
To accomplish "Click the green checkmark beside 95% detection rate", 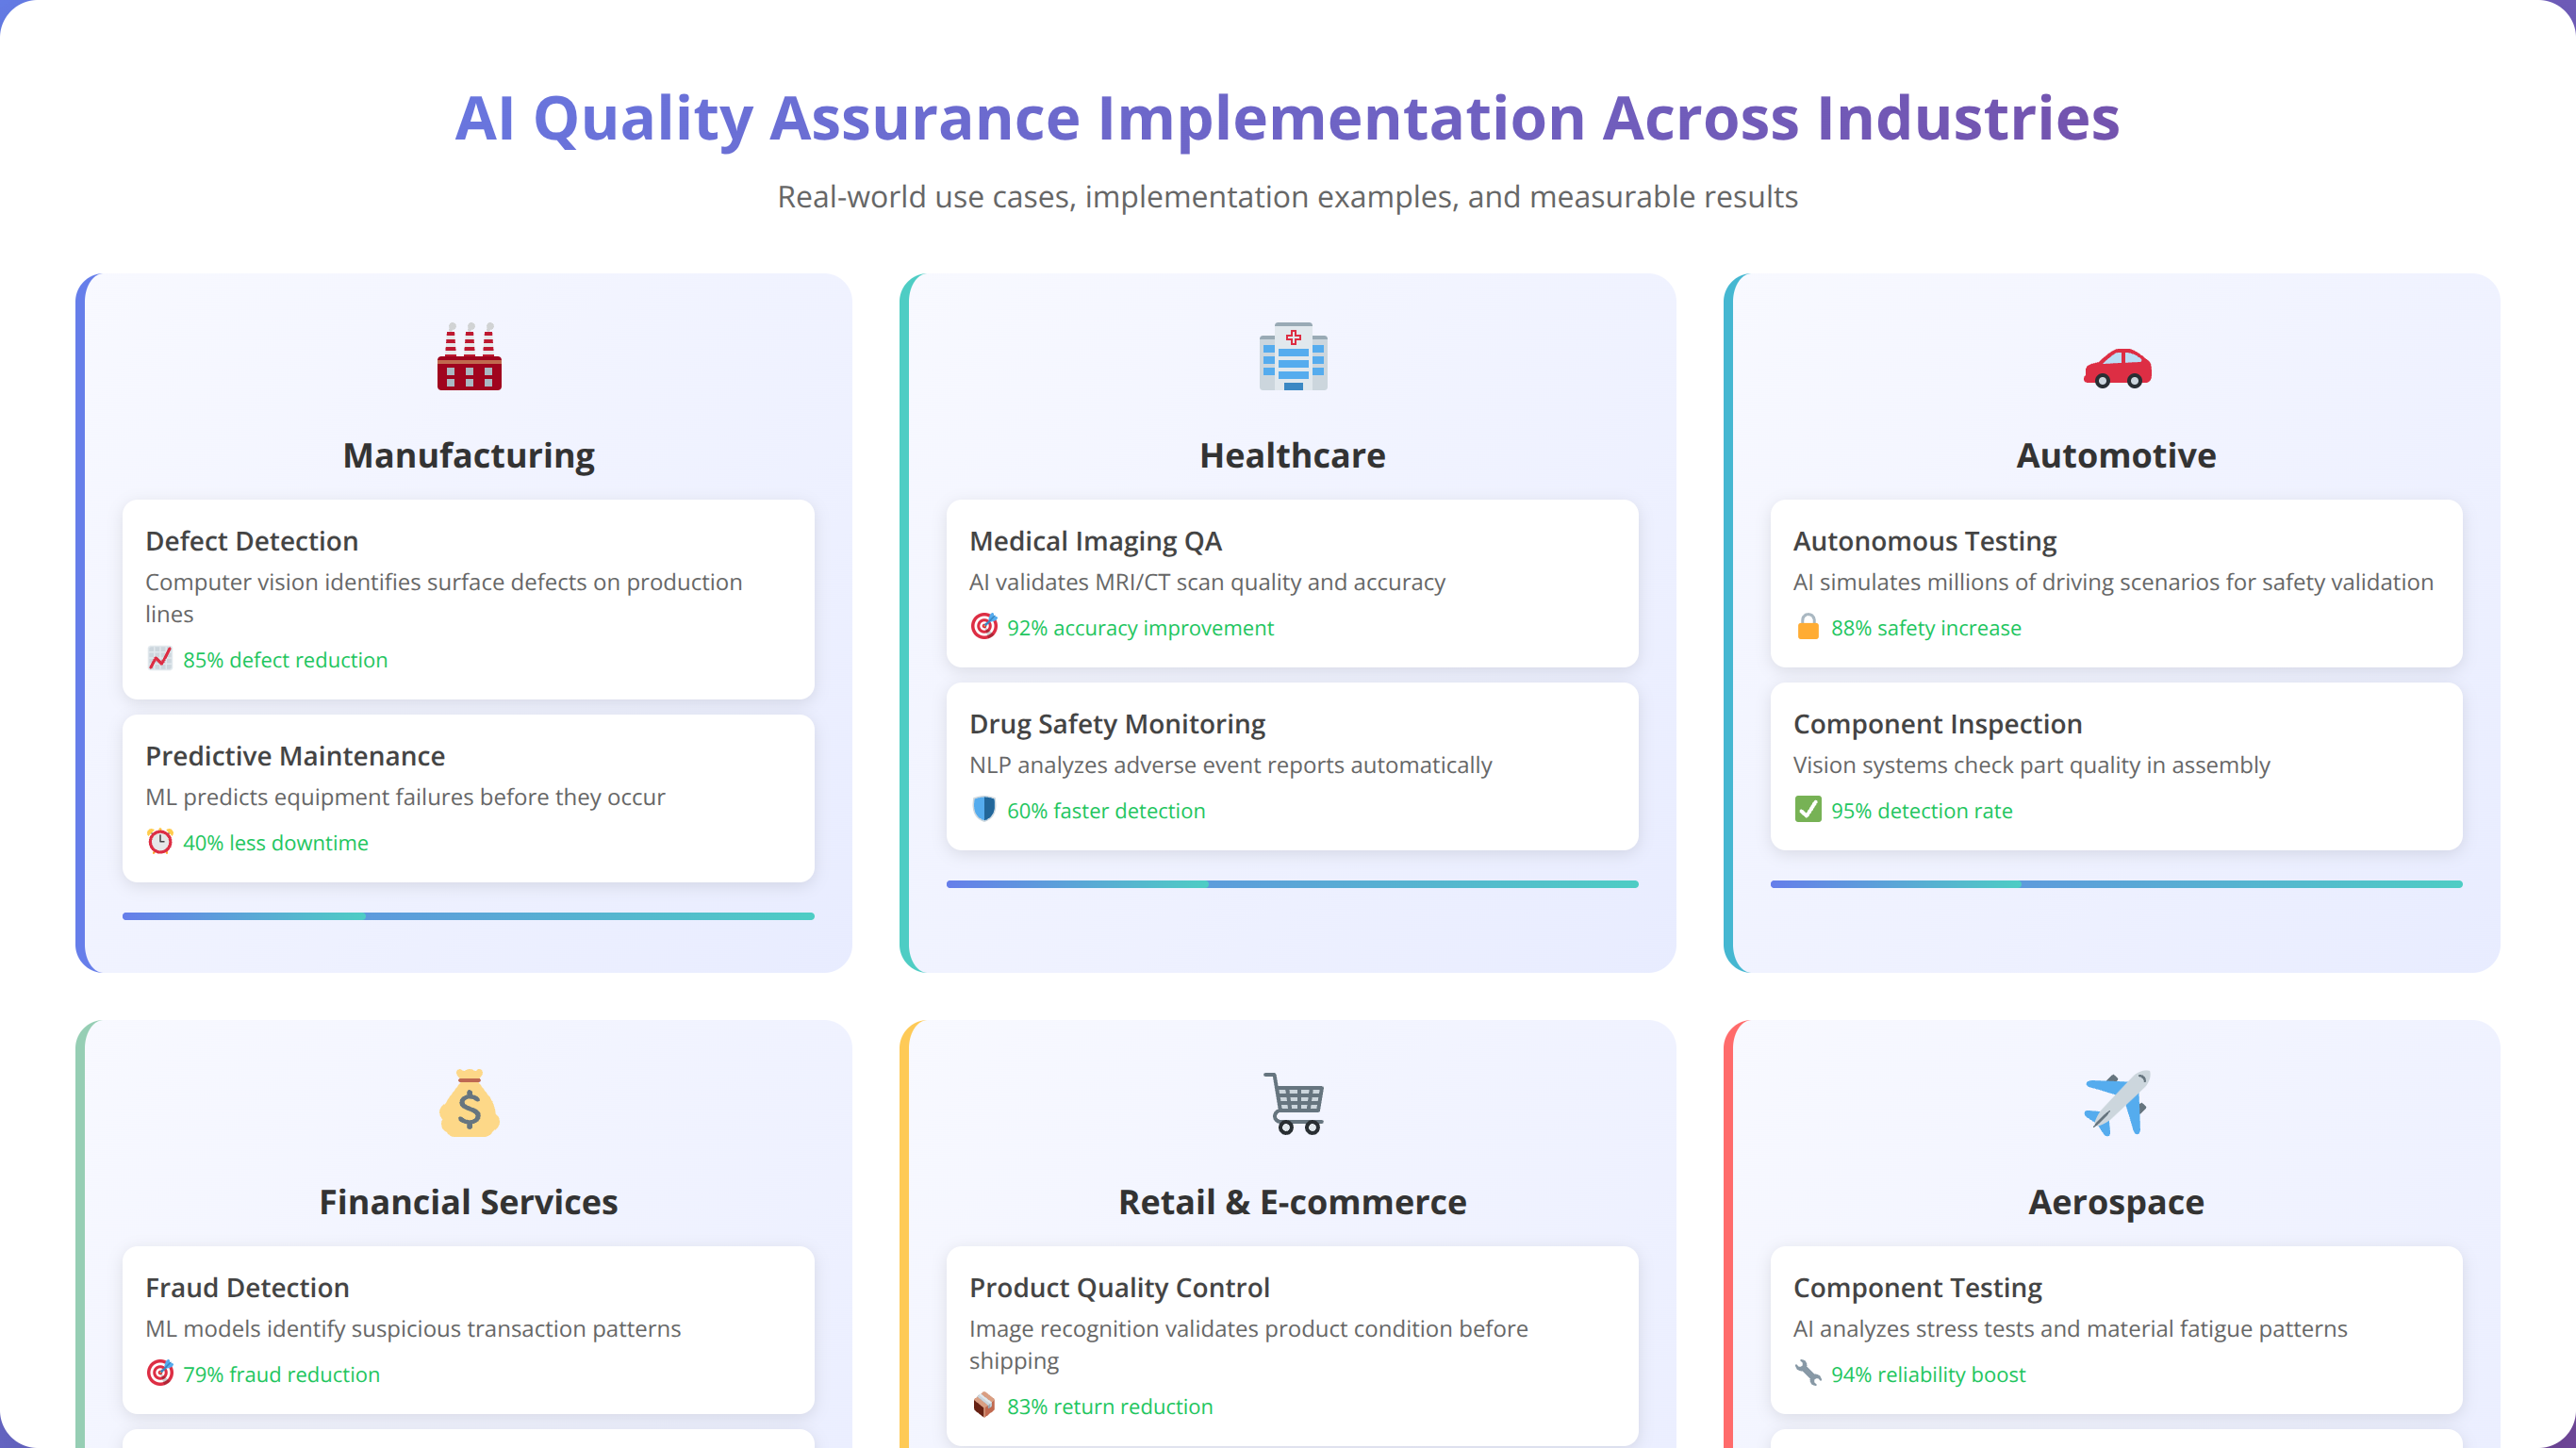I will [x=1808, y=809].
